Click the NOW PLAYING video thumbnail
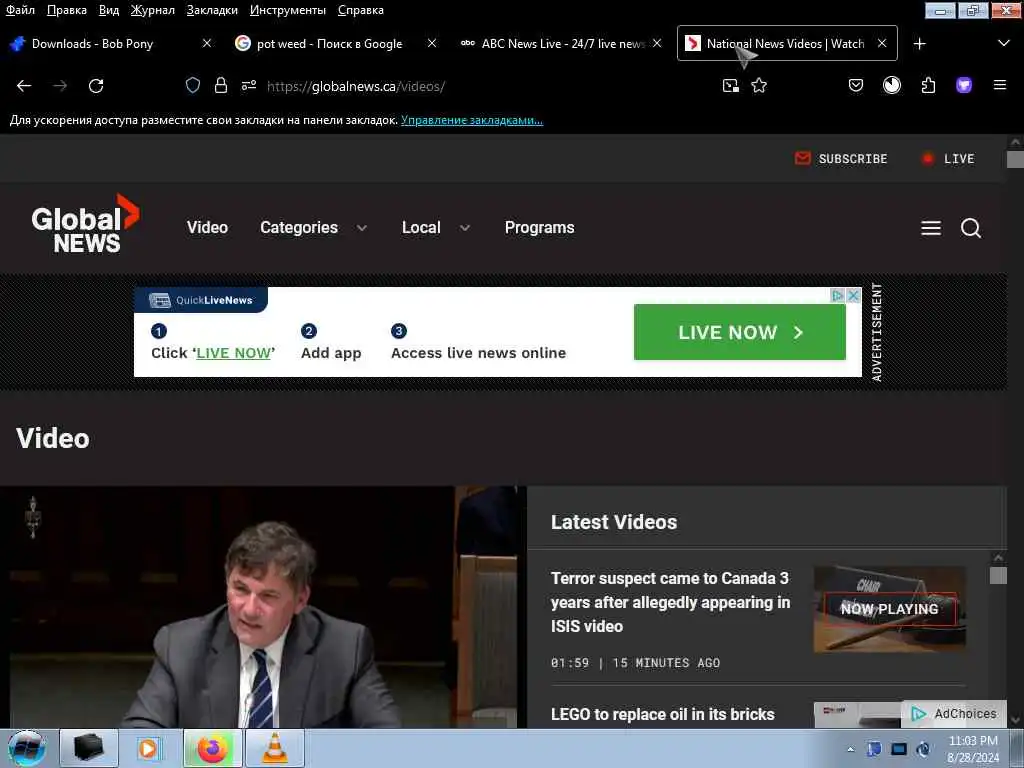Screen dimensions: 1024x768 click(889, 609)
